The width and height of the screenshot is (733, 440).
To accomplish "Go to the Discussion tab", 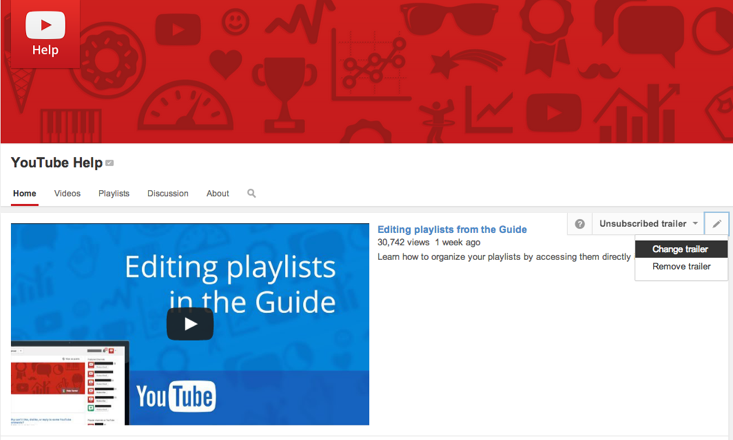I will click(168, 194).
